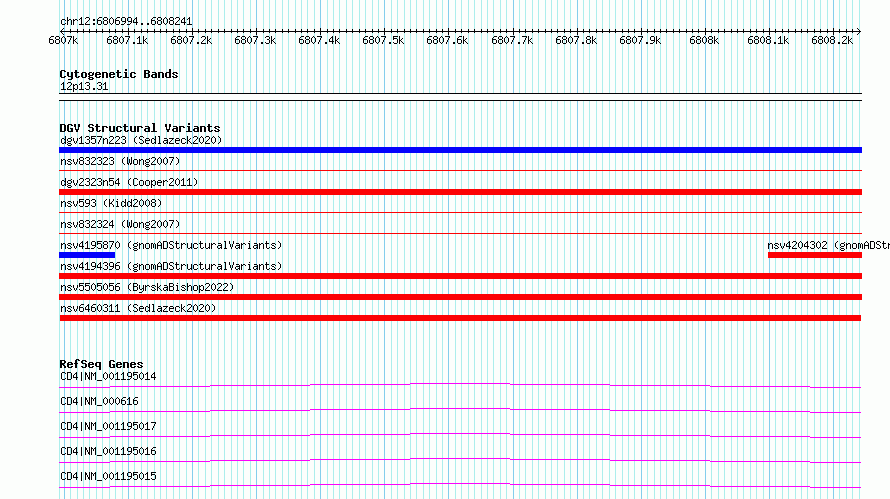890x499 pixels.
Task: Open variant nsv832323 (Wong2007) label
Action: [120, 161]
